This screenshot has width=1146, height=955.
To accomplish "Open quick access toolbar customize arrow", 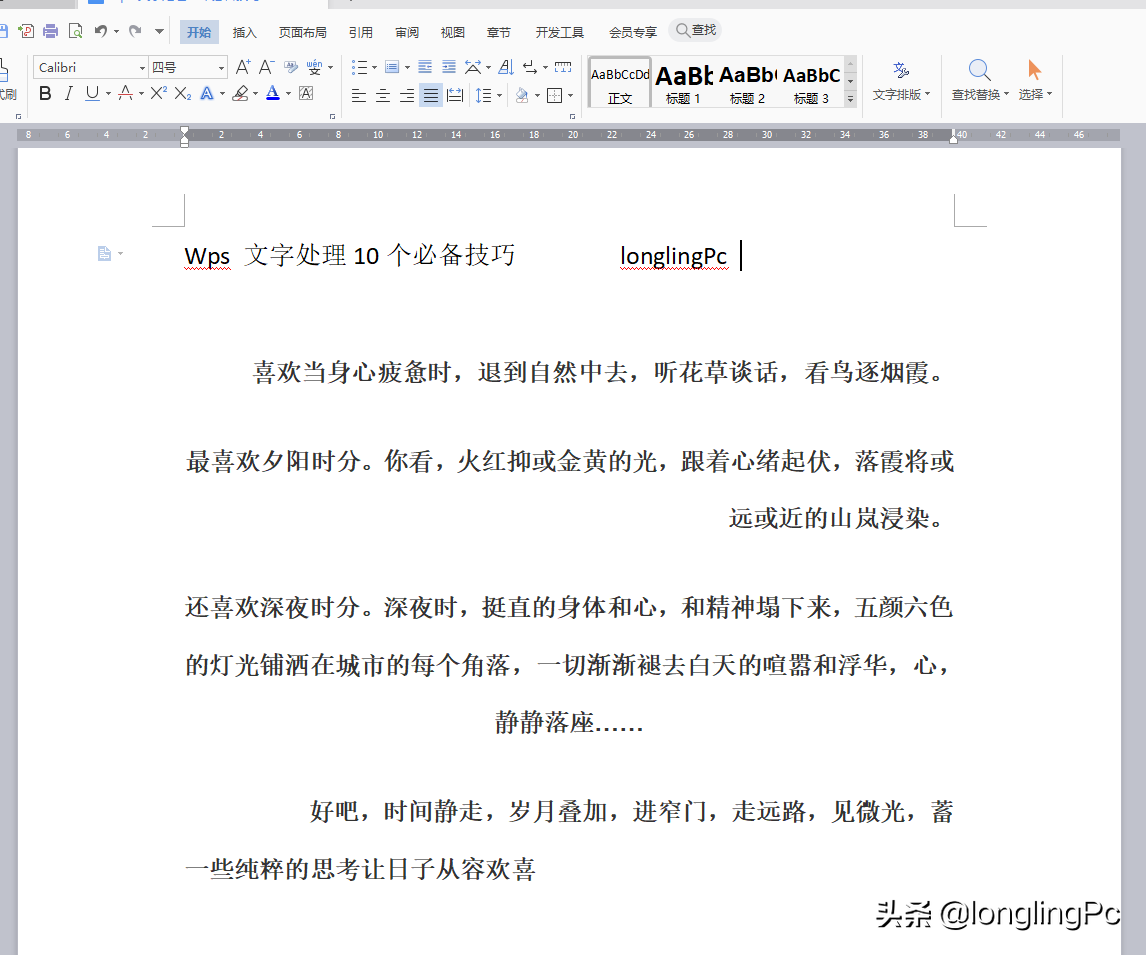I will coord(159,31).
